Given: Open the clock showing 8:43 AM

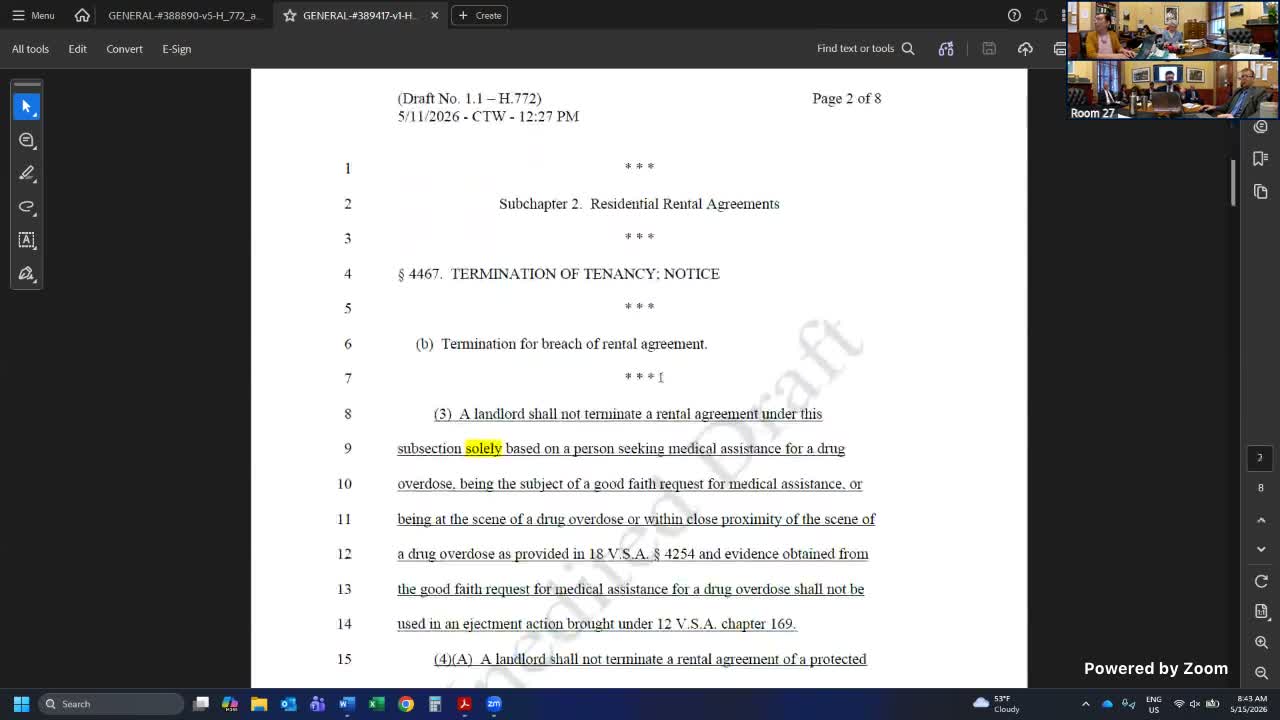Looking at the screenshot, I should 1249,704.
